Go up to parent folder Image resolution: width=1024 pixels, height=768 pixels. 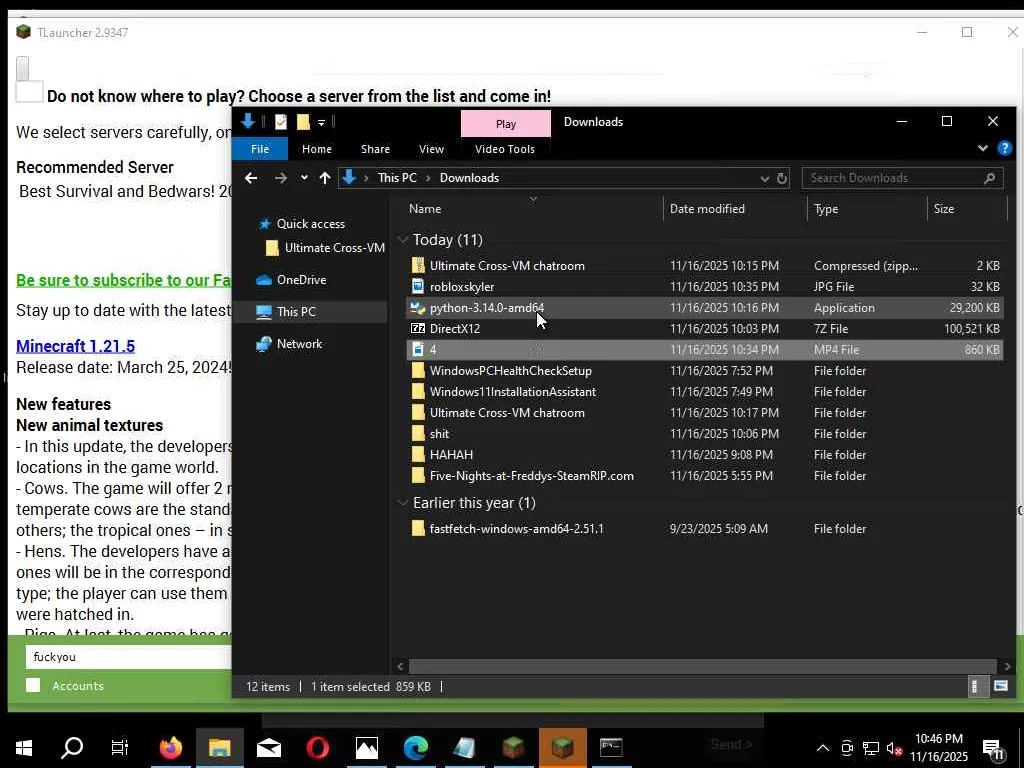[x=325, y=178]
